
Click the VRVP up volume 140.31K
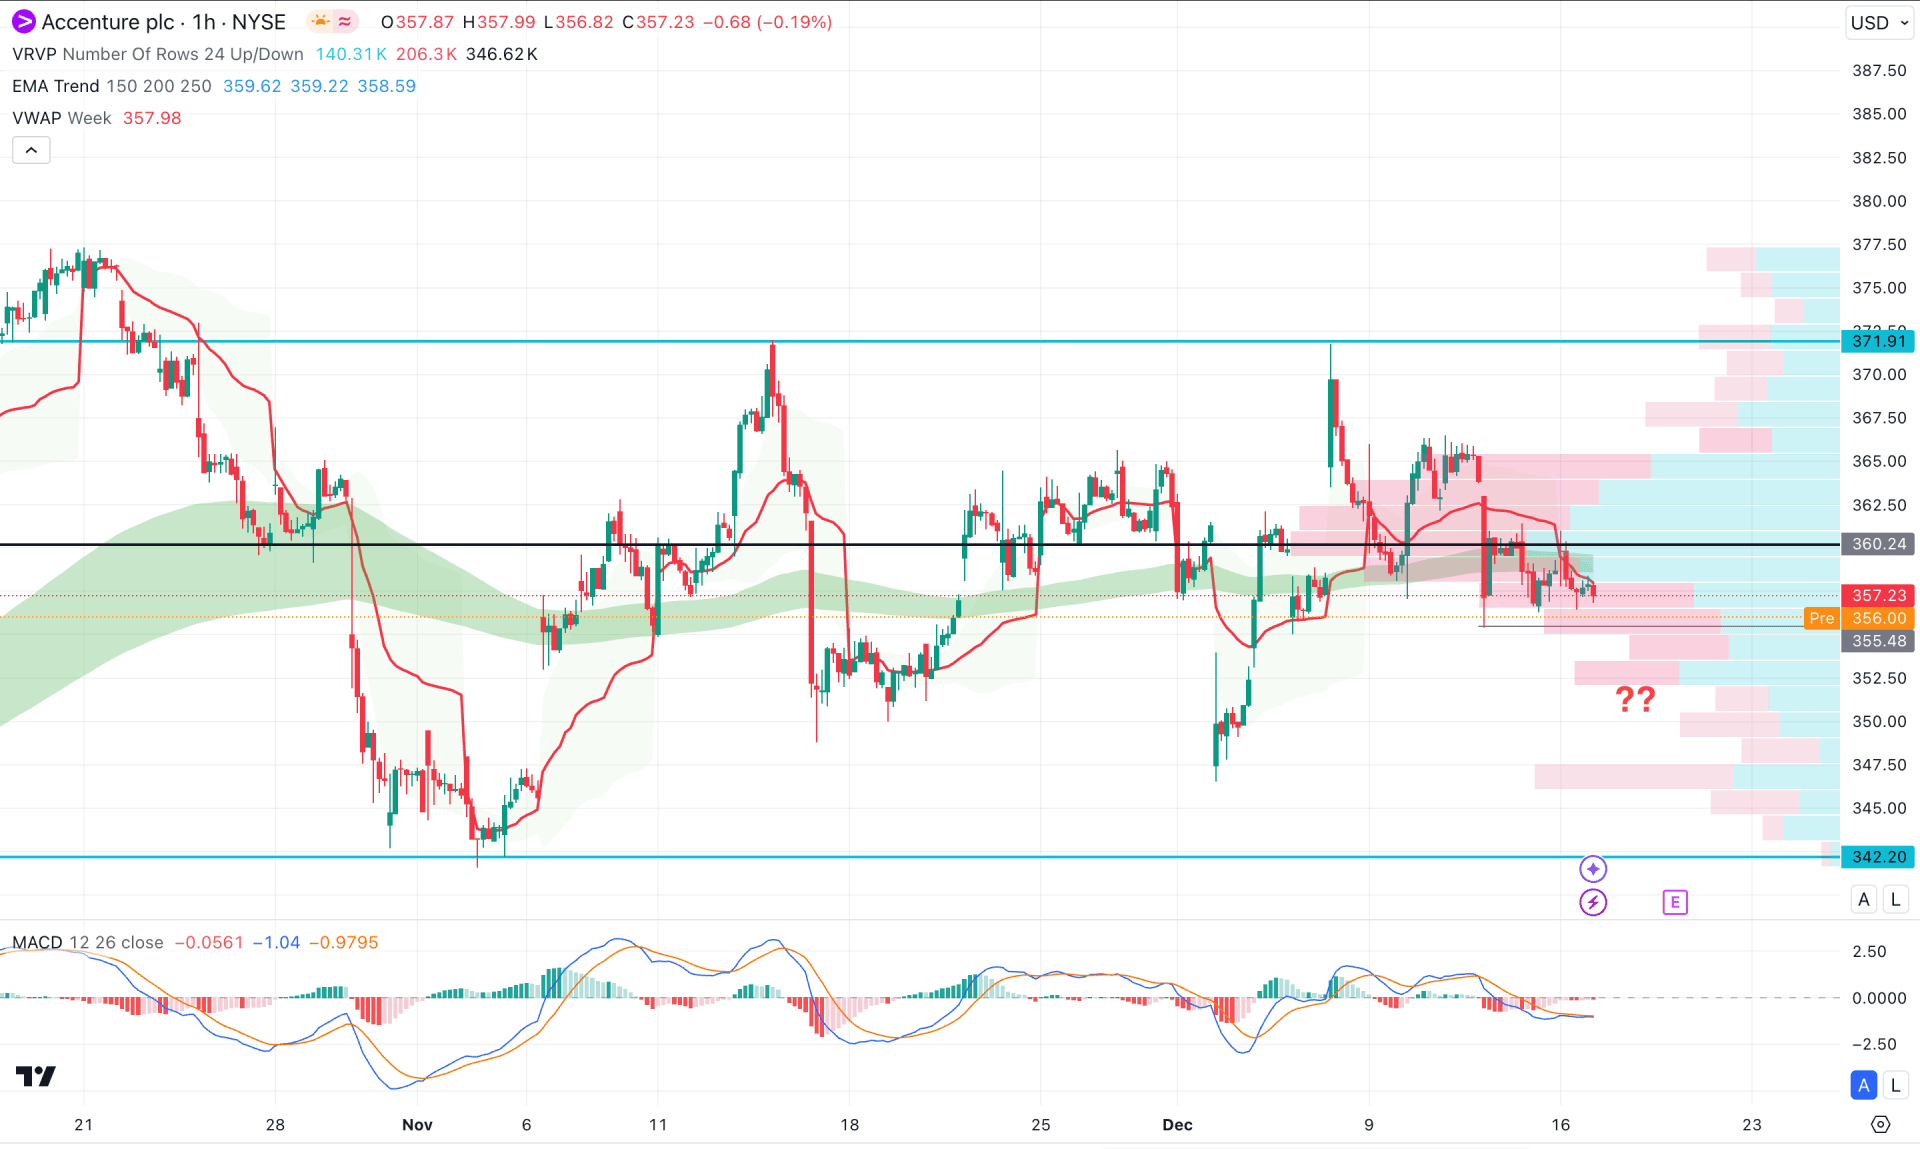click(x=351, y=54)
